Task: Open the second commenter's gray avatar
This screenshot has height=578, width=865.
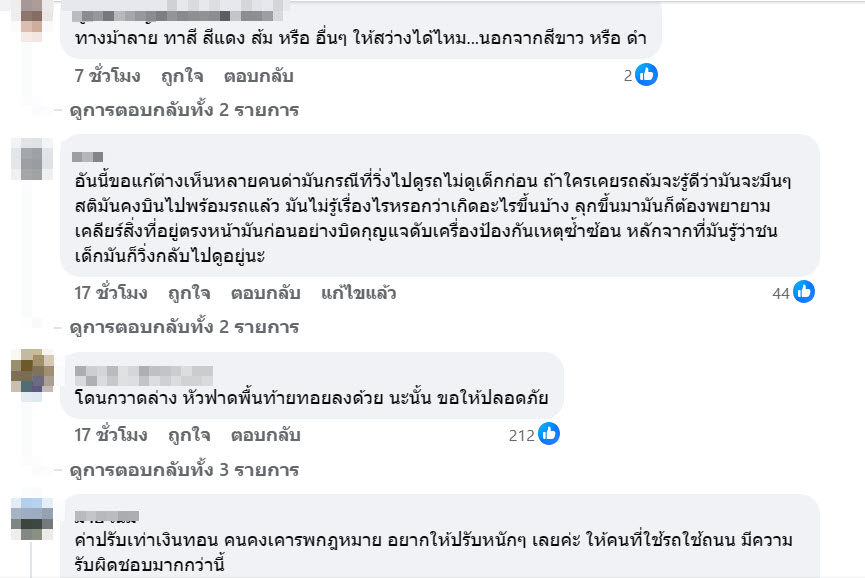Action: 37,160
